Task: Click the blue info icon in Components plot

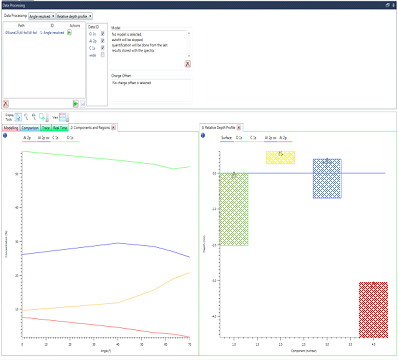Action: (x=5, y=135)
